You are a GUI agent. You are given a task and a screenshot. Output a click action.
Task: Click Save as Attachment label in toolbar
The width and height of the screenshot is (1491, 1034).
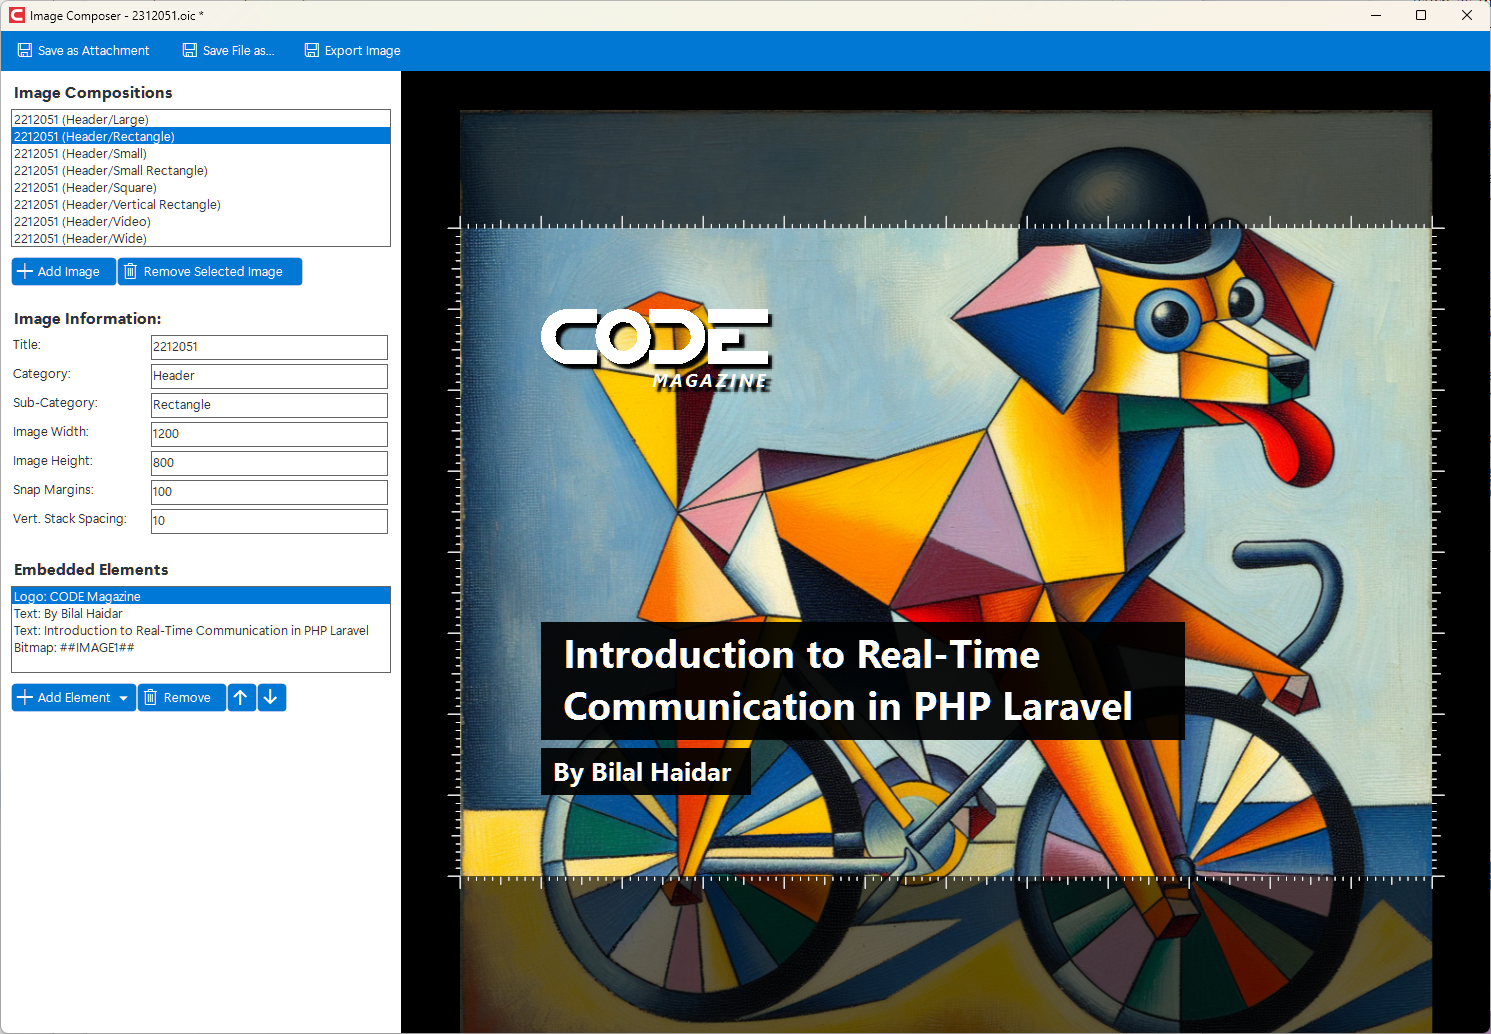pyautogui.click(x=93, y=51)
